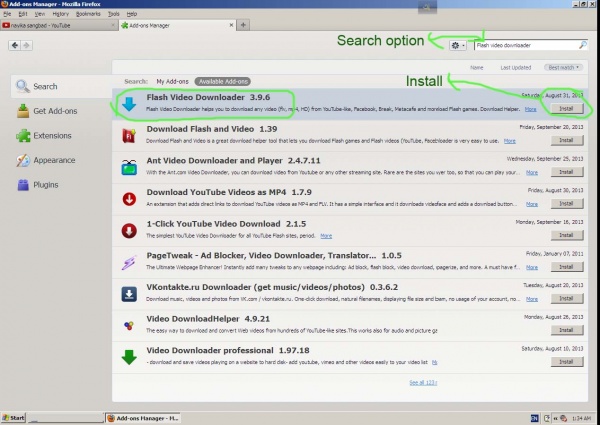Open More link for Download Flash and Video
The height and width of the screenshot is (425, 600).
[509, 141]
